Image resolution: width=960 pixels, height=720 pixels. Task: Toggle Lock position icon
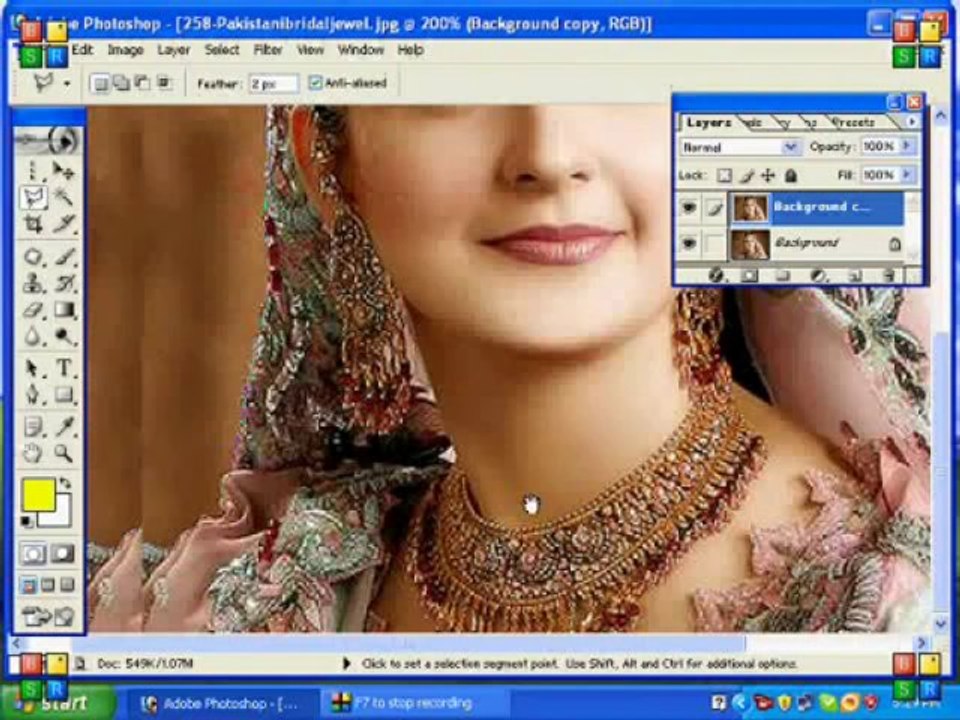pyautogui.click(x=768, y=176)
